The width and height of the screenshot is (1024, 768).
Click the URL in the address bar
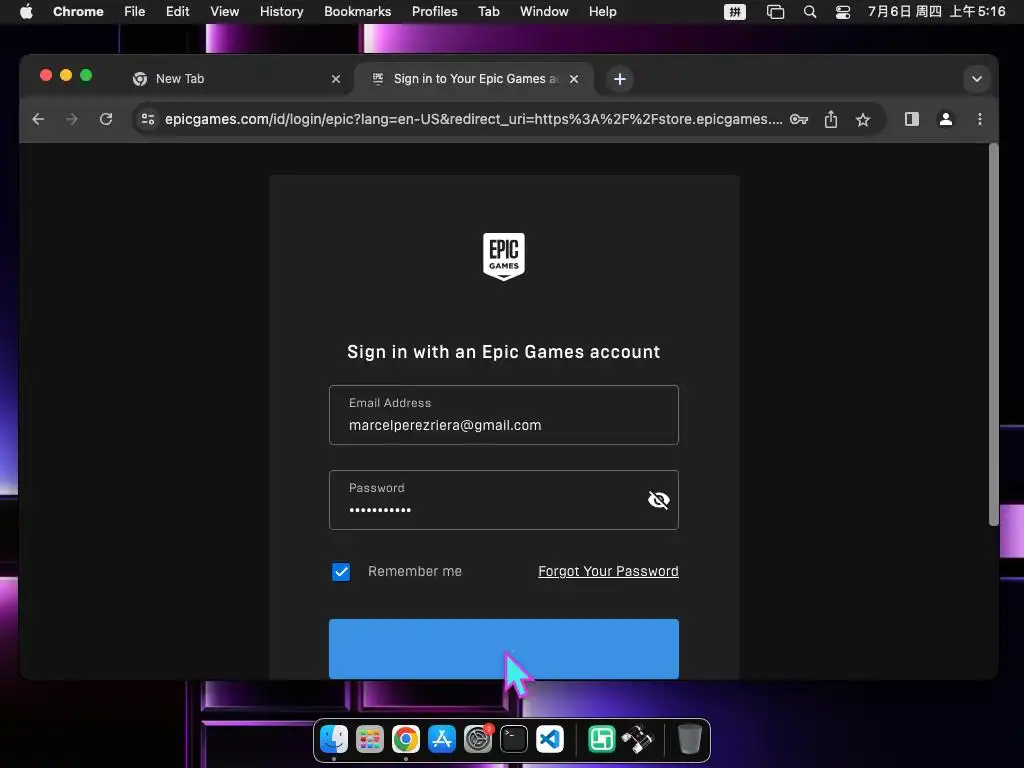[x=473, y=119]
